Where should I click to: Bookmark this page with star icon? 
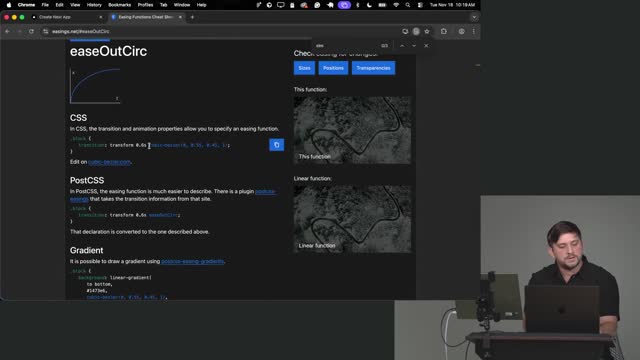[427, 31]
